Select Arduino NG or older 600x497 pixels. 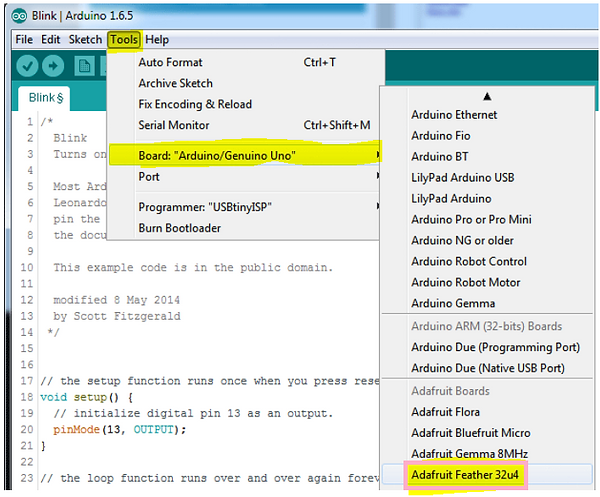pos(487,240)
